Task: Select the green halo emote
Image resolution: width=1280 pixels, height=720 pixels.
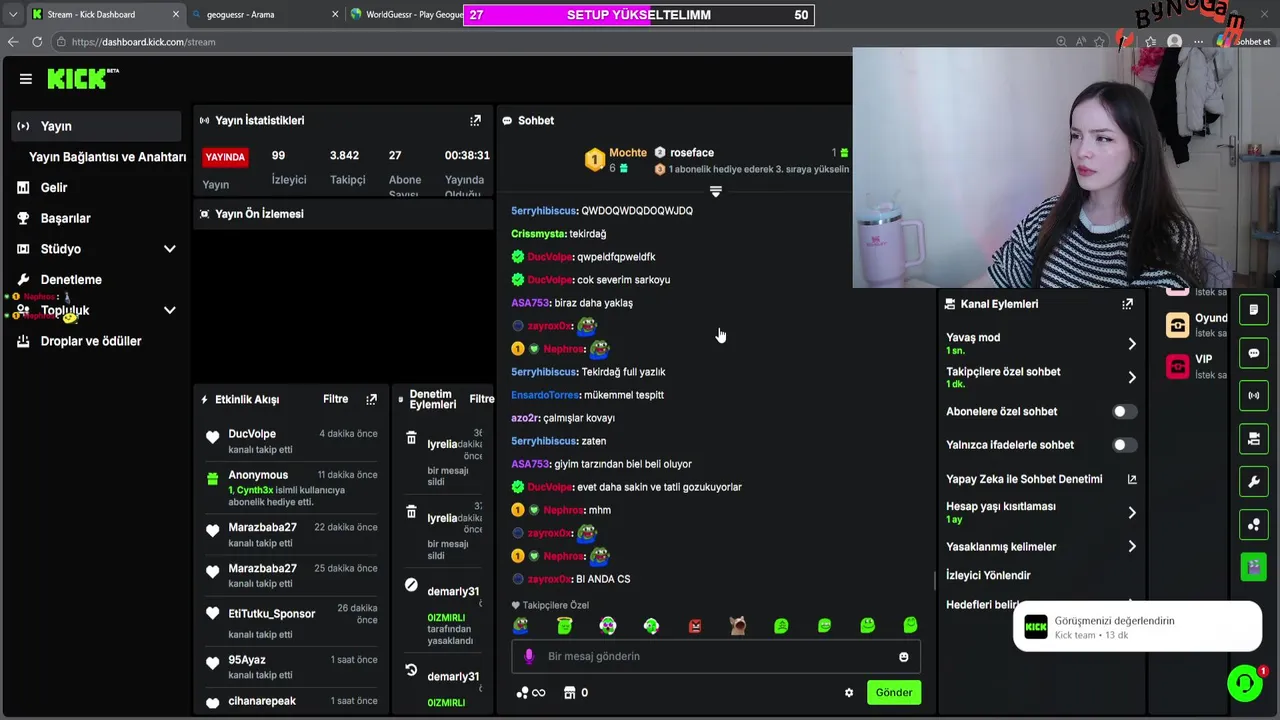Action: (x=565, y=626)
